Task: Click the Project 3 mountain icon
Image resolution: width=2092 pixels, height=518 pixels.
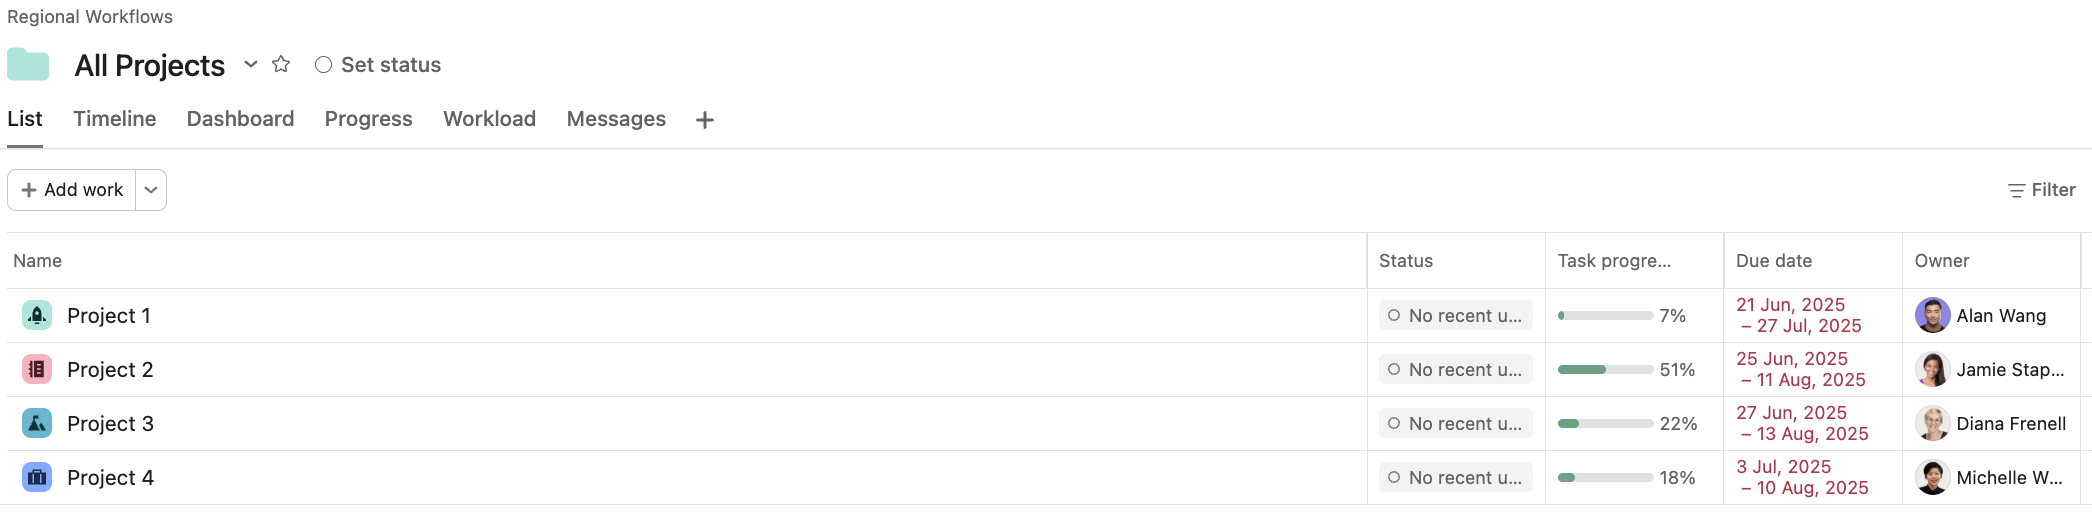Action: click(37, 424)
